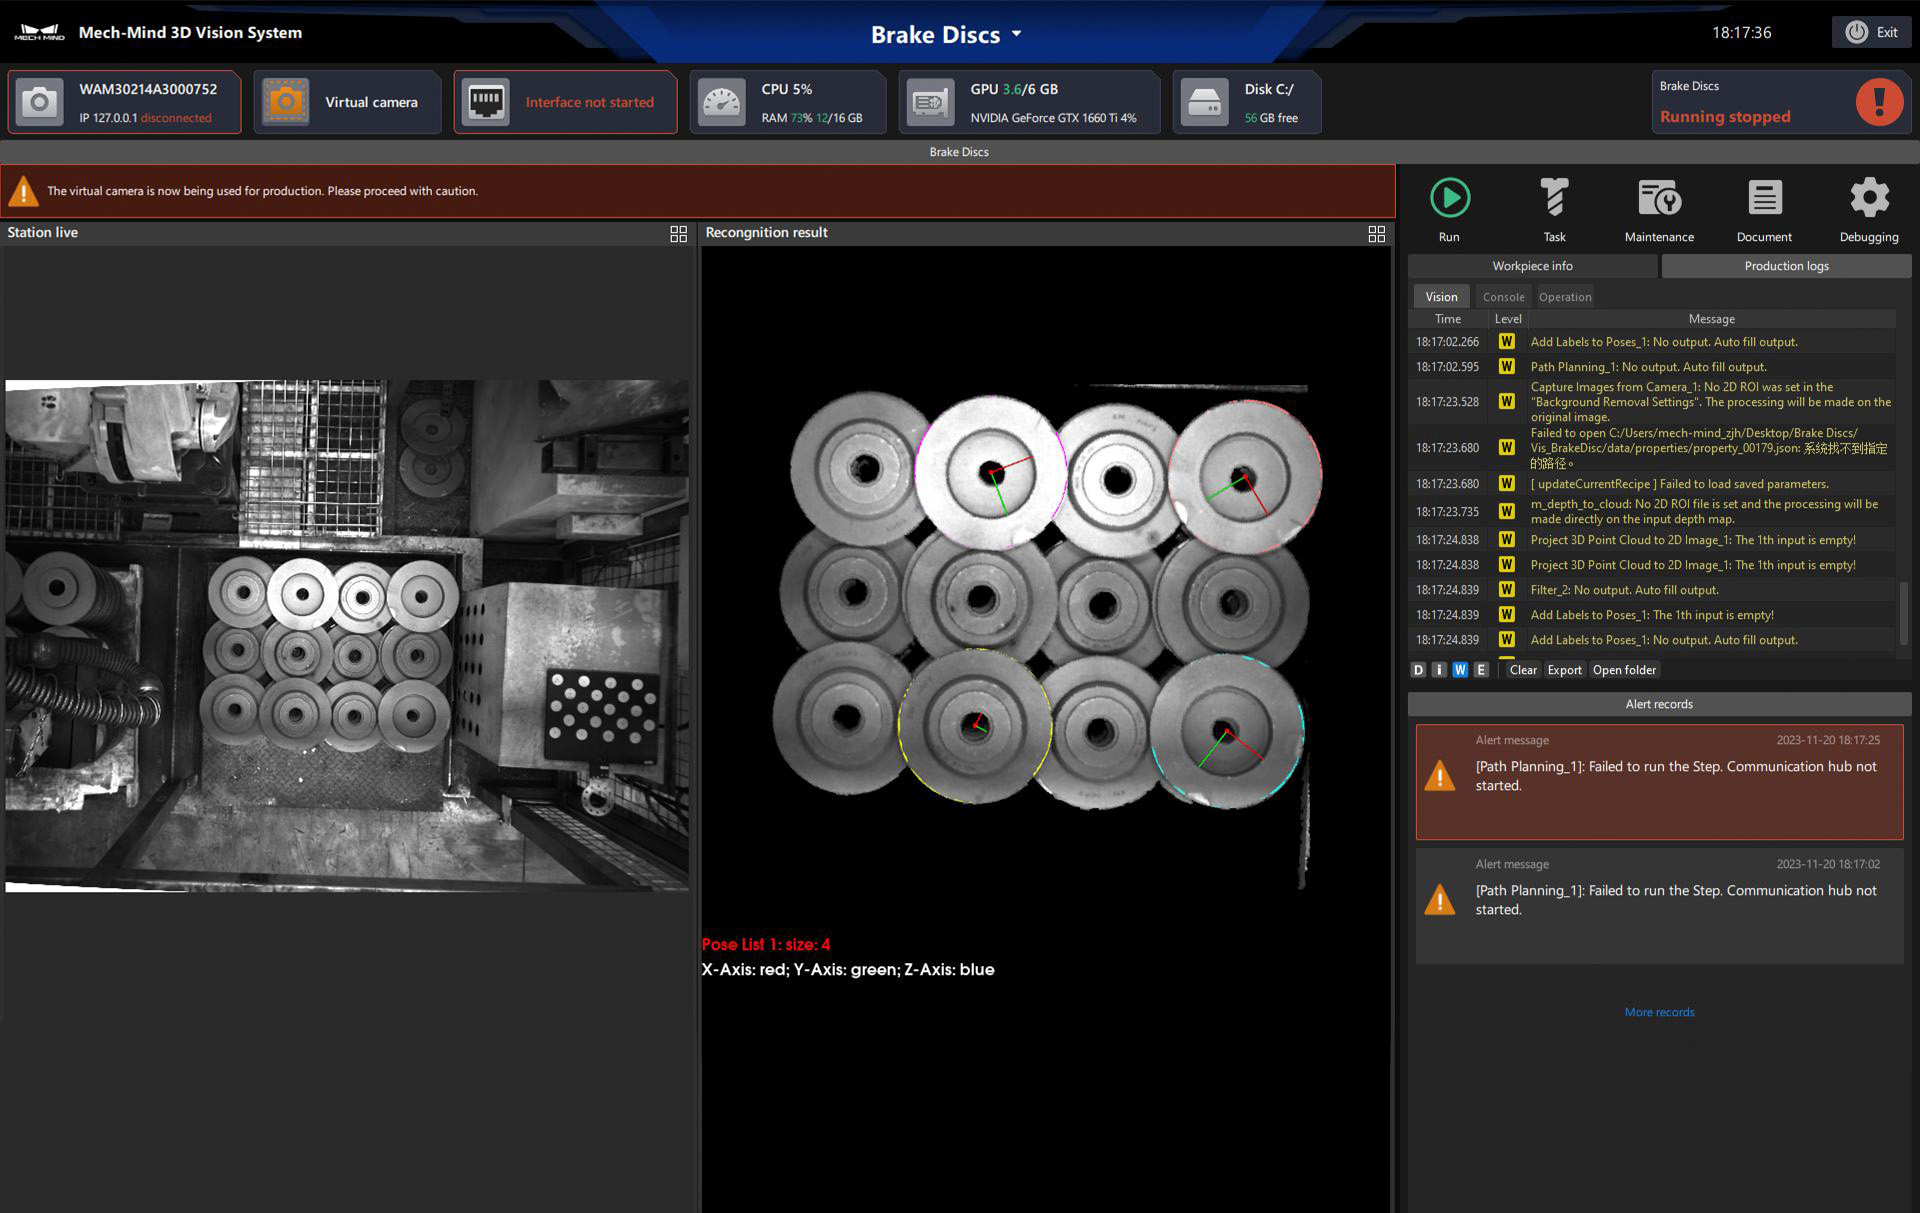The width and height of the screenshot is (1920, 1213).
Task: Click the Running stopped status text
Action: coord(1725,116)
